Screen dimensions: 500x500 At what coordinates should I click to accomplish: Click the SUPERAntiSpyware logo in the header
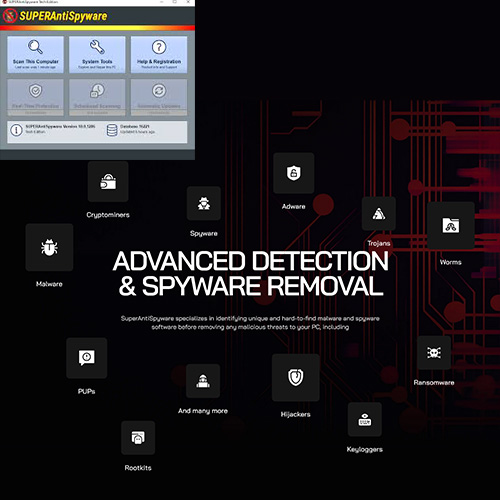tap(55, 16)
